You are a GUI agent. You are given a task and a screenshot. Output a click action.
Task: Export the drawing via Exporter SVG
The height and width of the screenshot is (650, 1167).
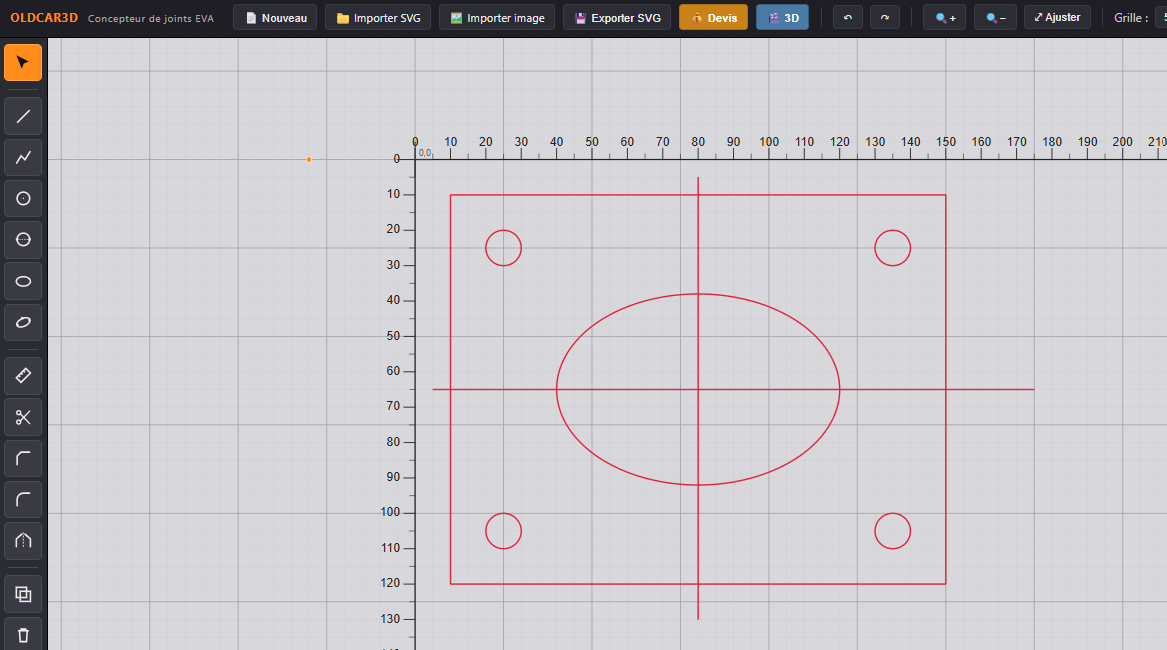[617, 17]
